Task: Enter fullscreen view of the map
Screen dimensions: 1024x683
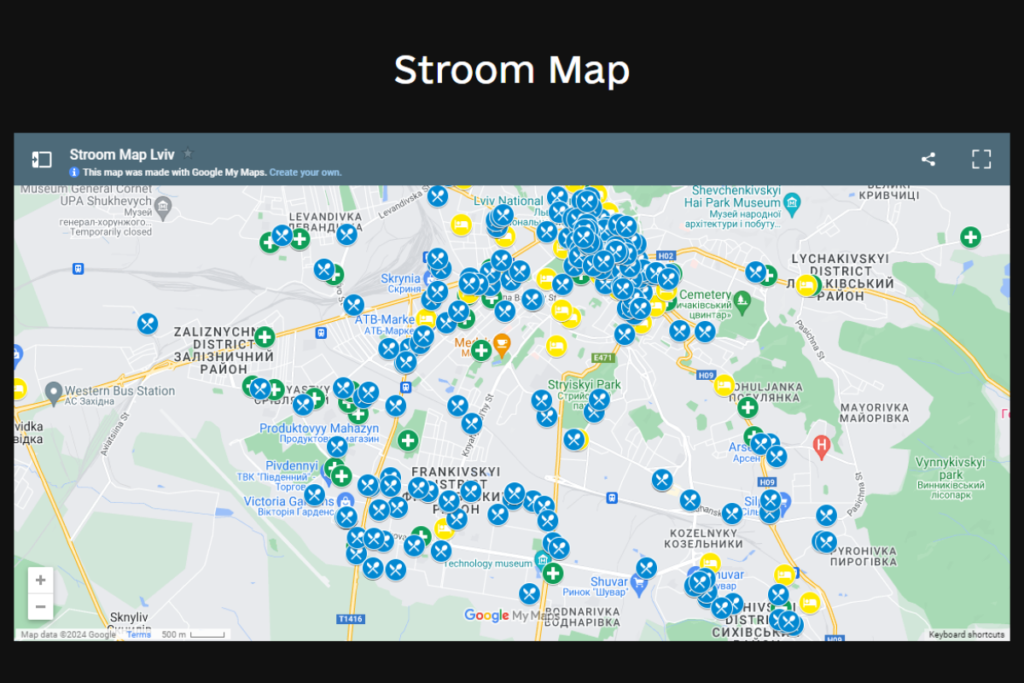Action: pos(980,158)
